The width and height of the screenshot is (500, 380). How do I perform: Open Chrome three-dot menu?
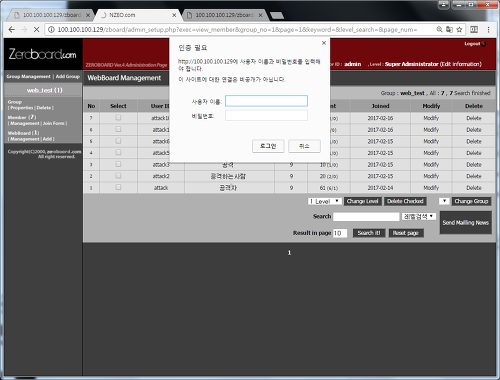[x=488, y=30]
